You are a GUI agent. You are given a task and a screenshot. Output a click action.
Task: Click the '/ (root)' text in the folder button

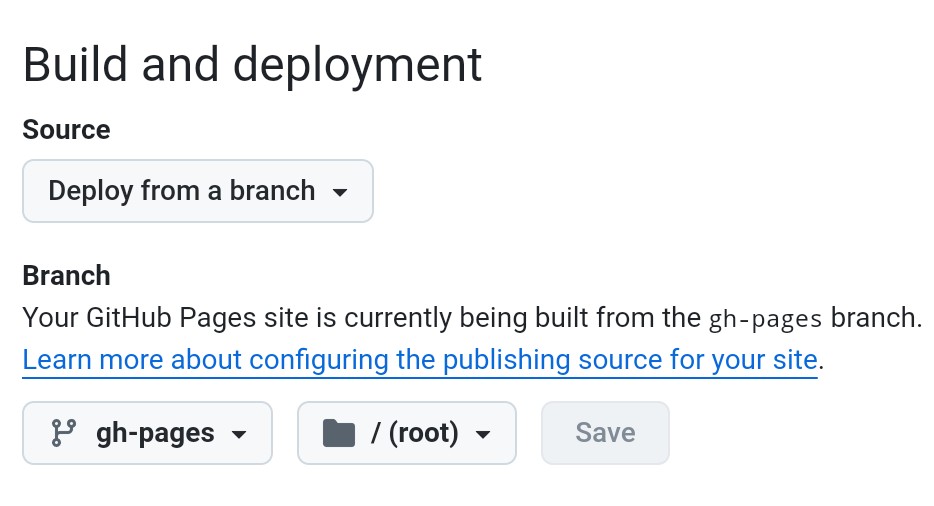pos(415,433)
